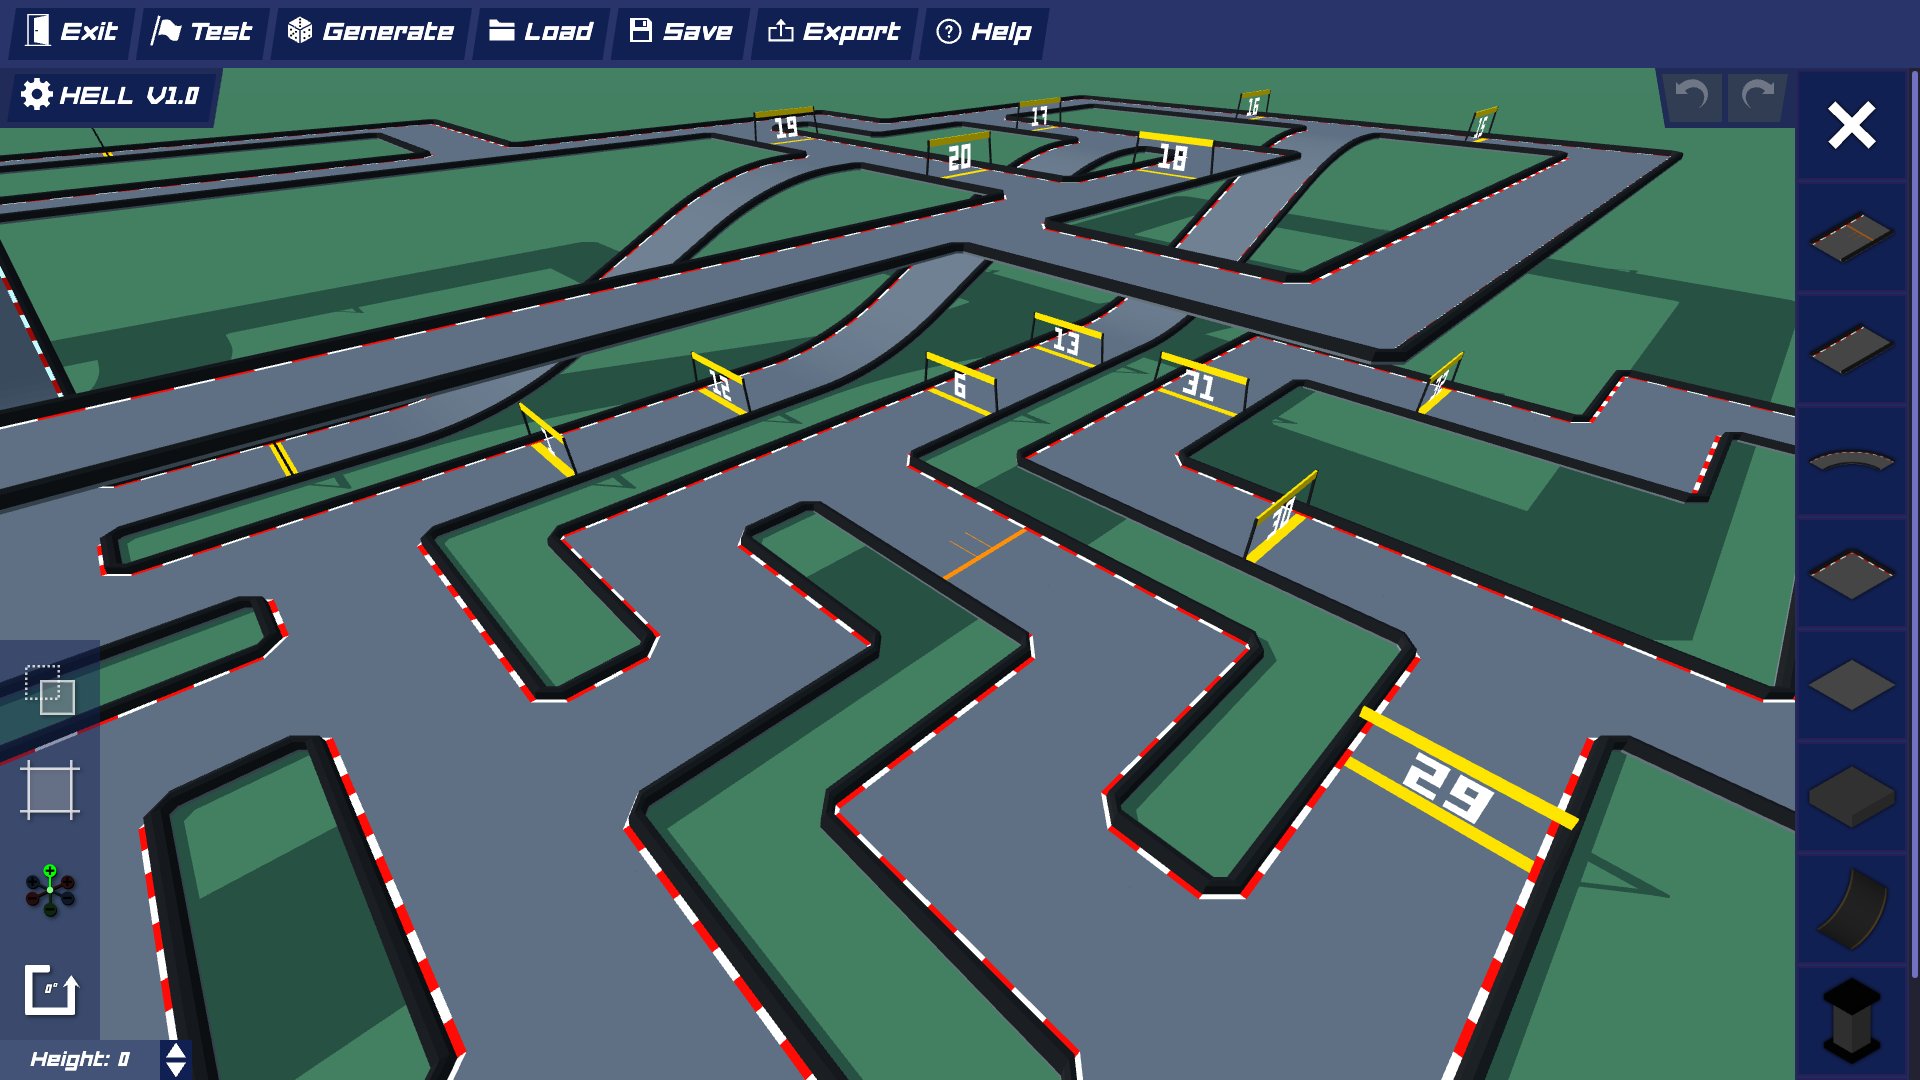Select the banked curve track piece

tap(1851, 905)
